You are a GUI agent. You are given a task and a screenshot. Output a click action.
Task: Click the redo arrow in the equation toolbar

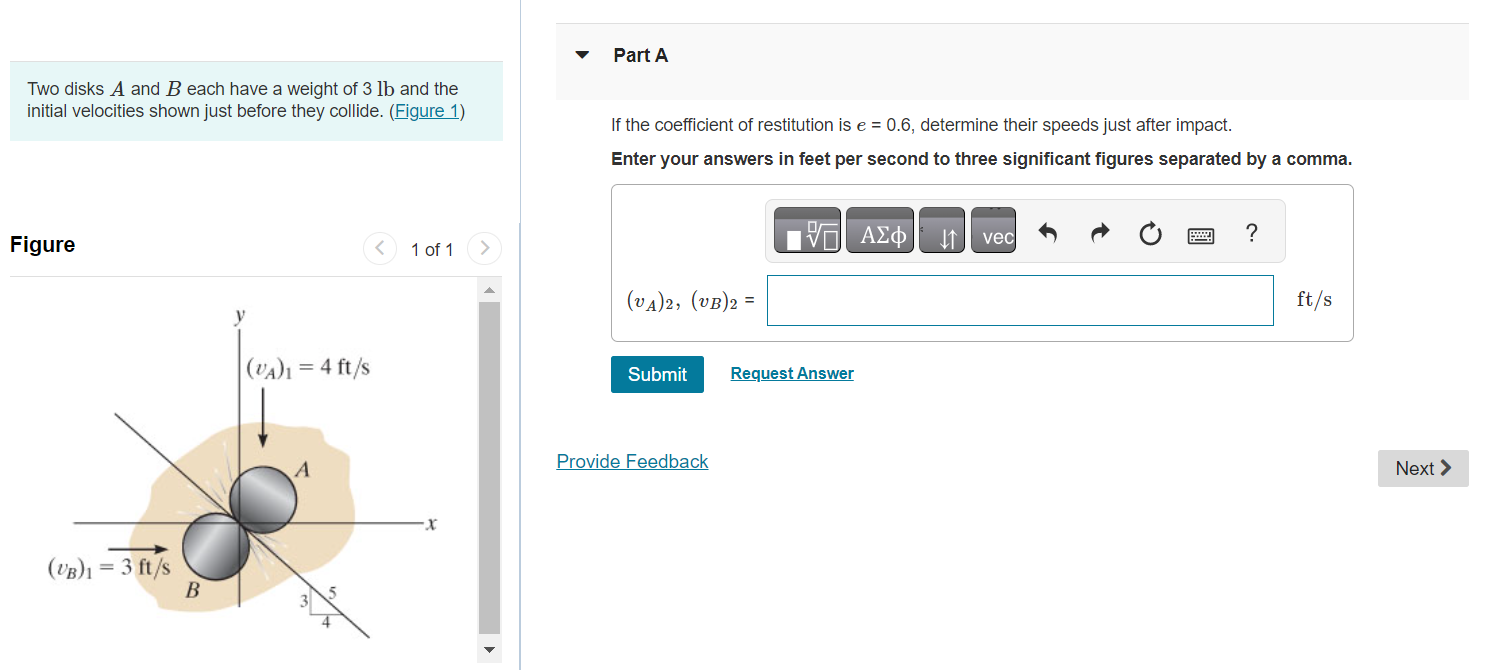pyautogui.click(x=1099, y=232)
